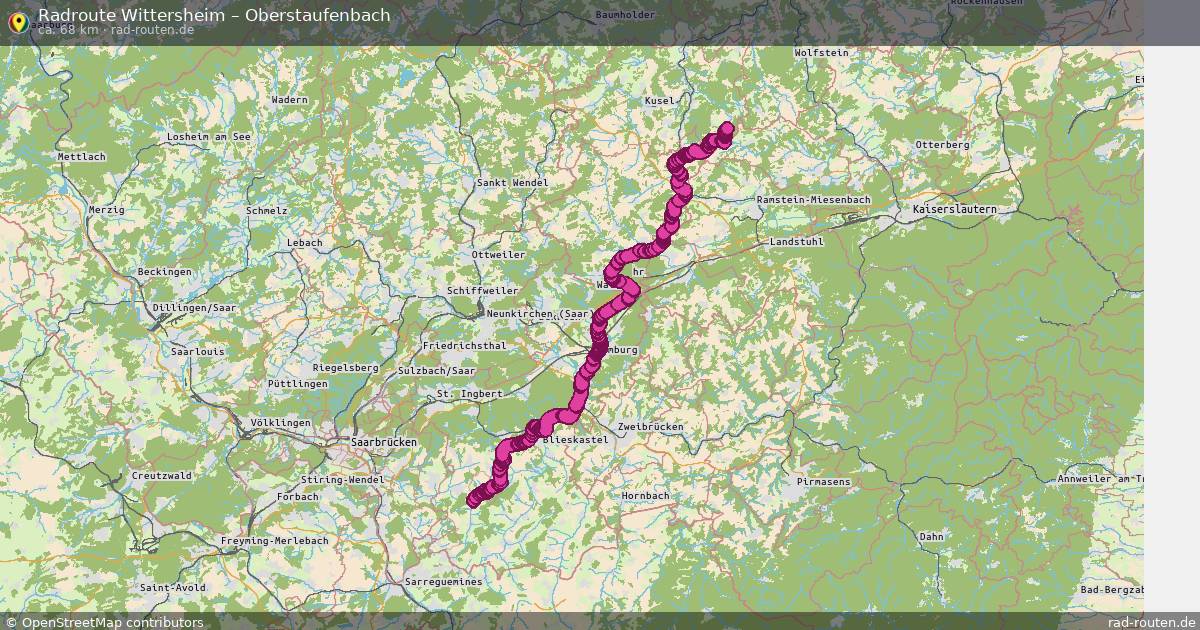Click the Pirmasens town label
1200x630 pixels.
(x=824, y=482)
